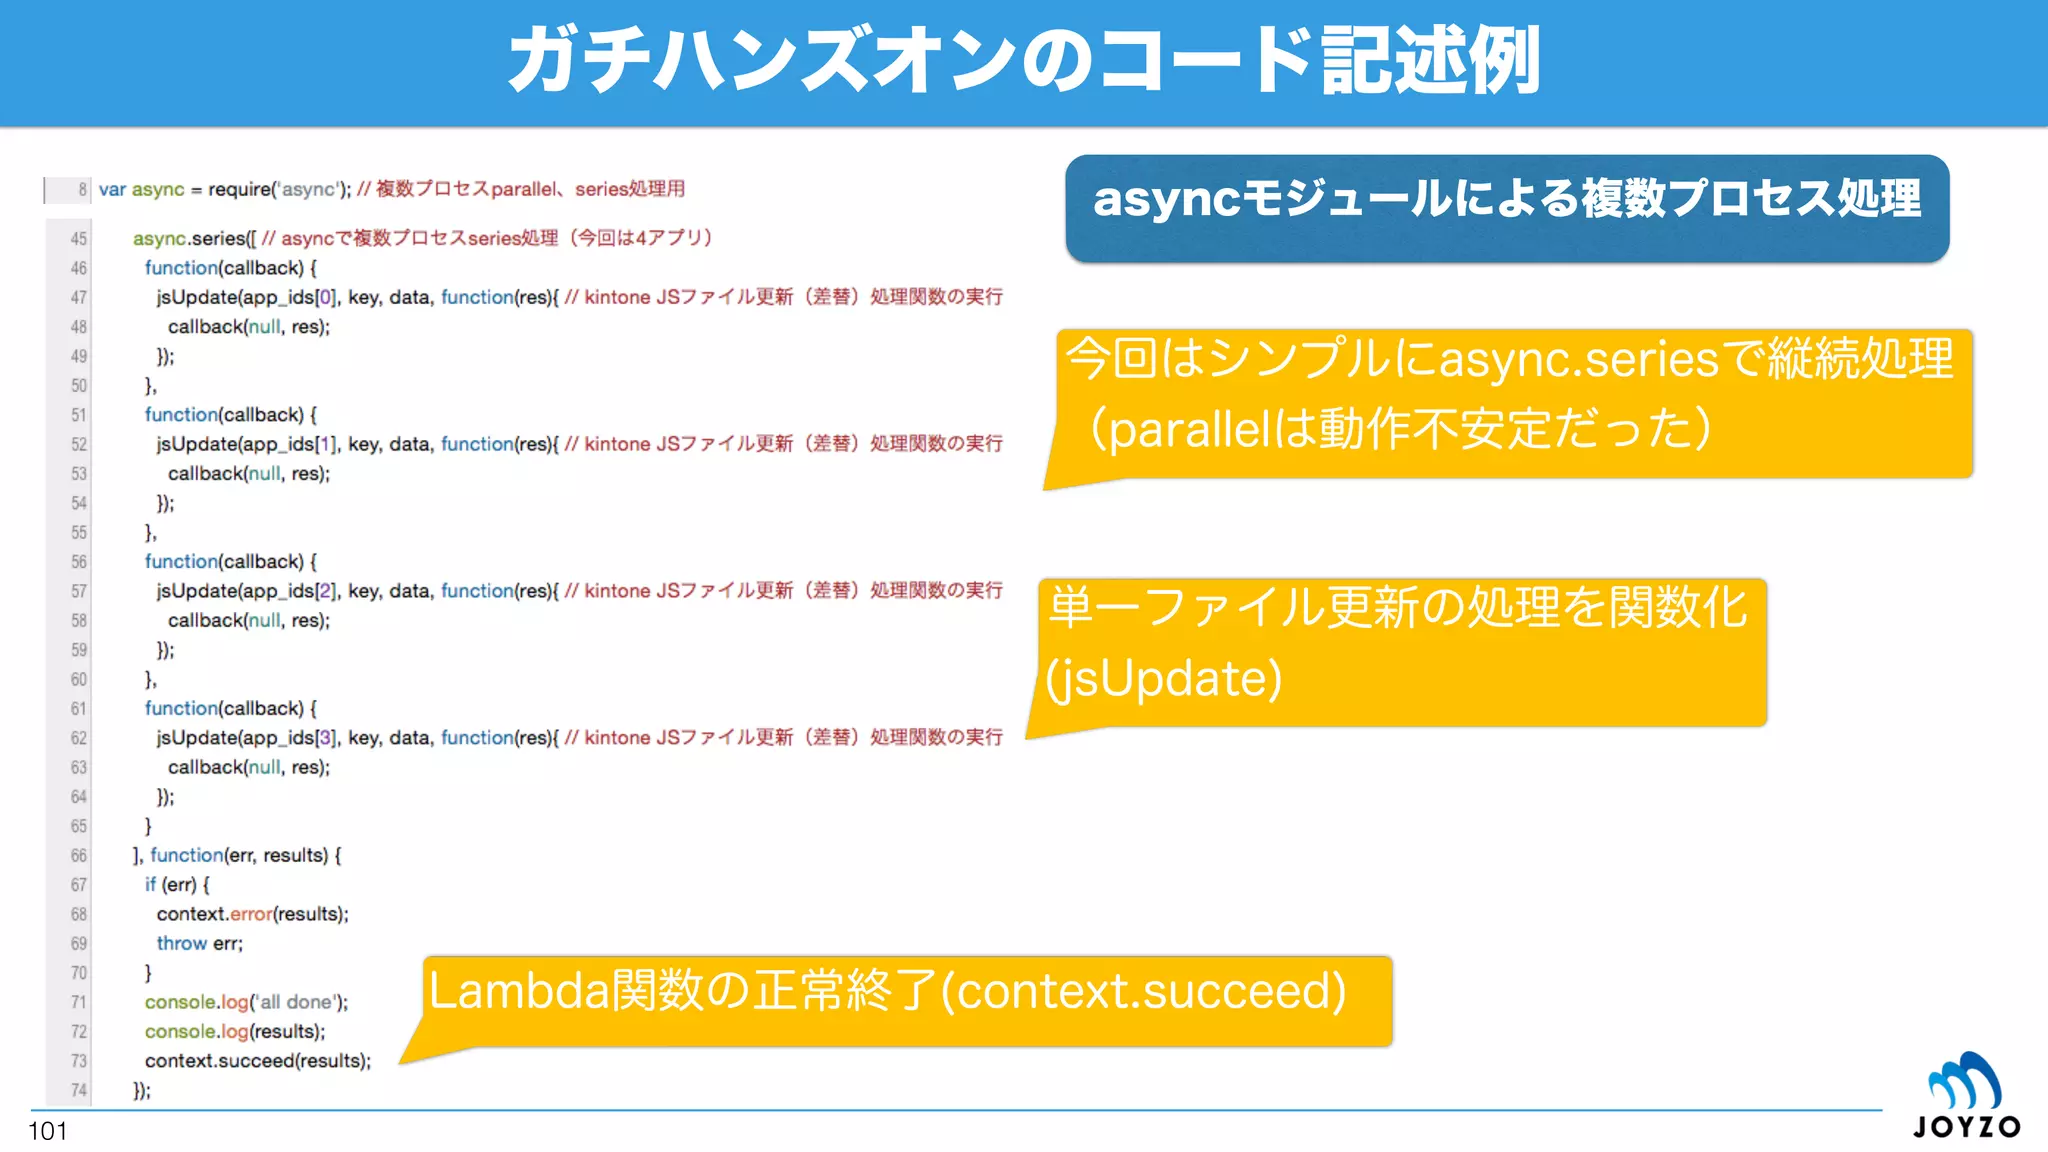Click the blue asyncモジュールによる複数プロセス処理 label
This screenshot has height=1152, width=2048.
(1507, 208)
